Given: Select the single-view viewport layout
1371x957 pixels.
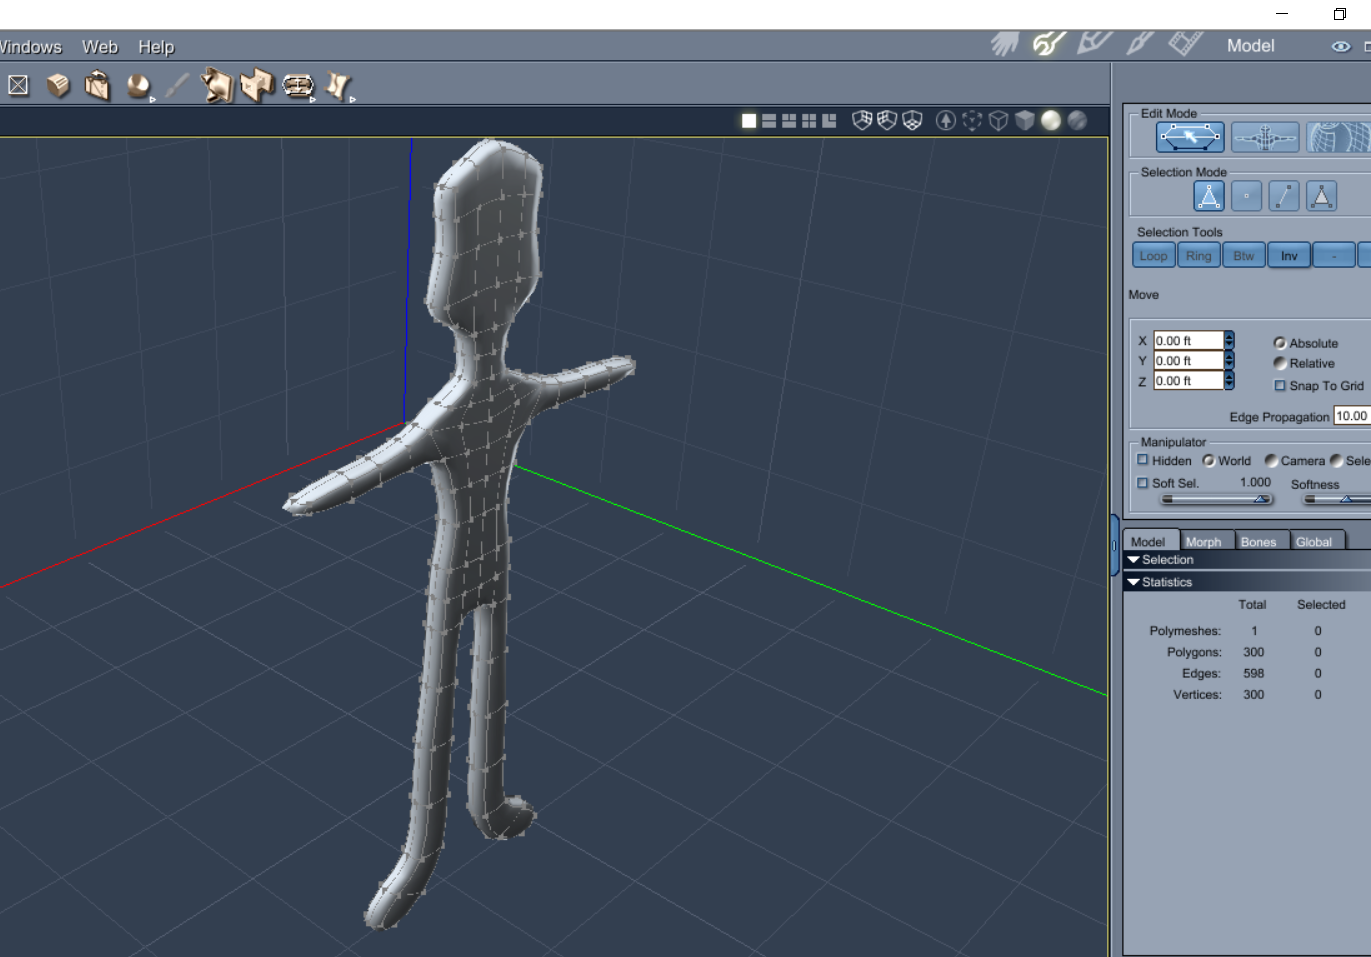Looking at the screenshot, I should [749, 121].
